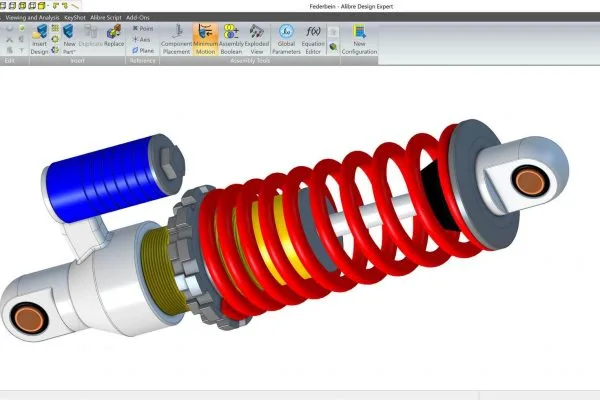Click the Replace component icon
Screen dimensions: 600x400
[114, 31]
